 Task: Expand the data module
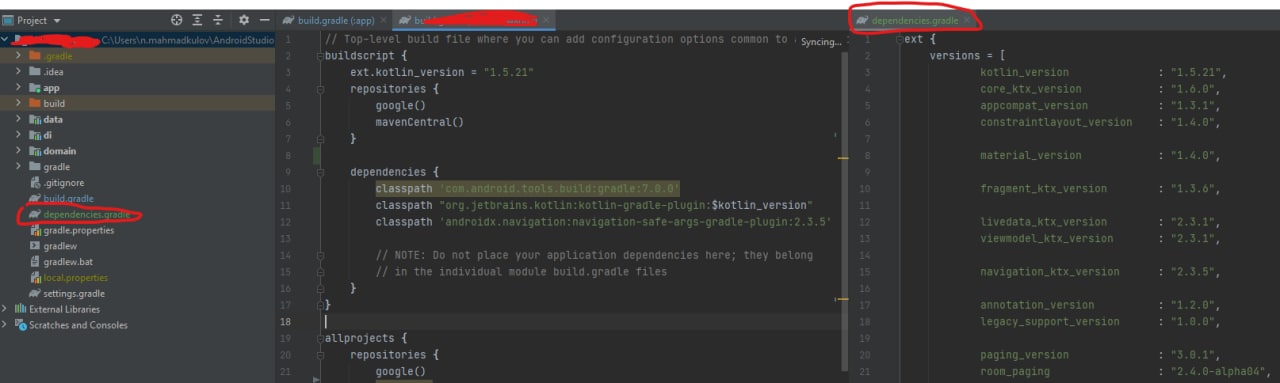(18, 119)
